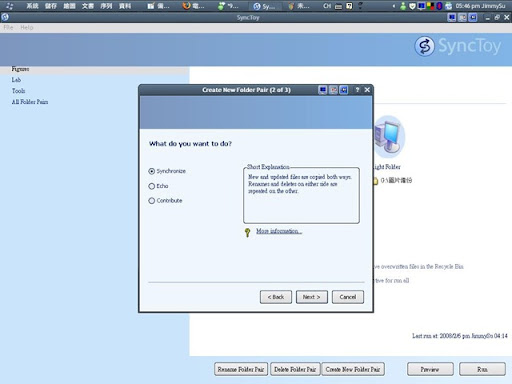
Task: Show All Folder Pairs
Action: [30, 102]
